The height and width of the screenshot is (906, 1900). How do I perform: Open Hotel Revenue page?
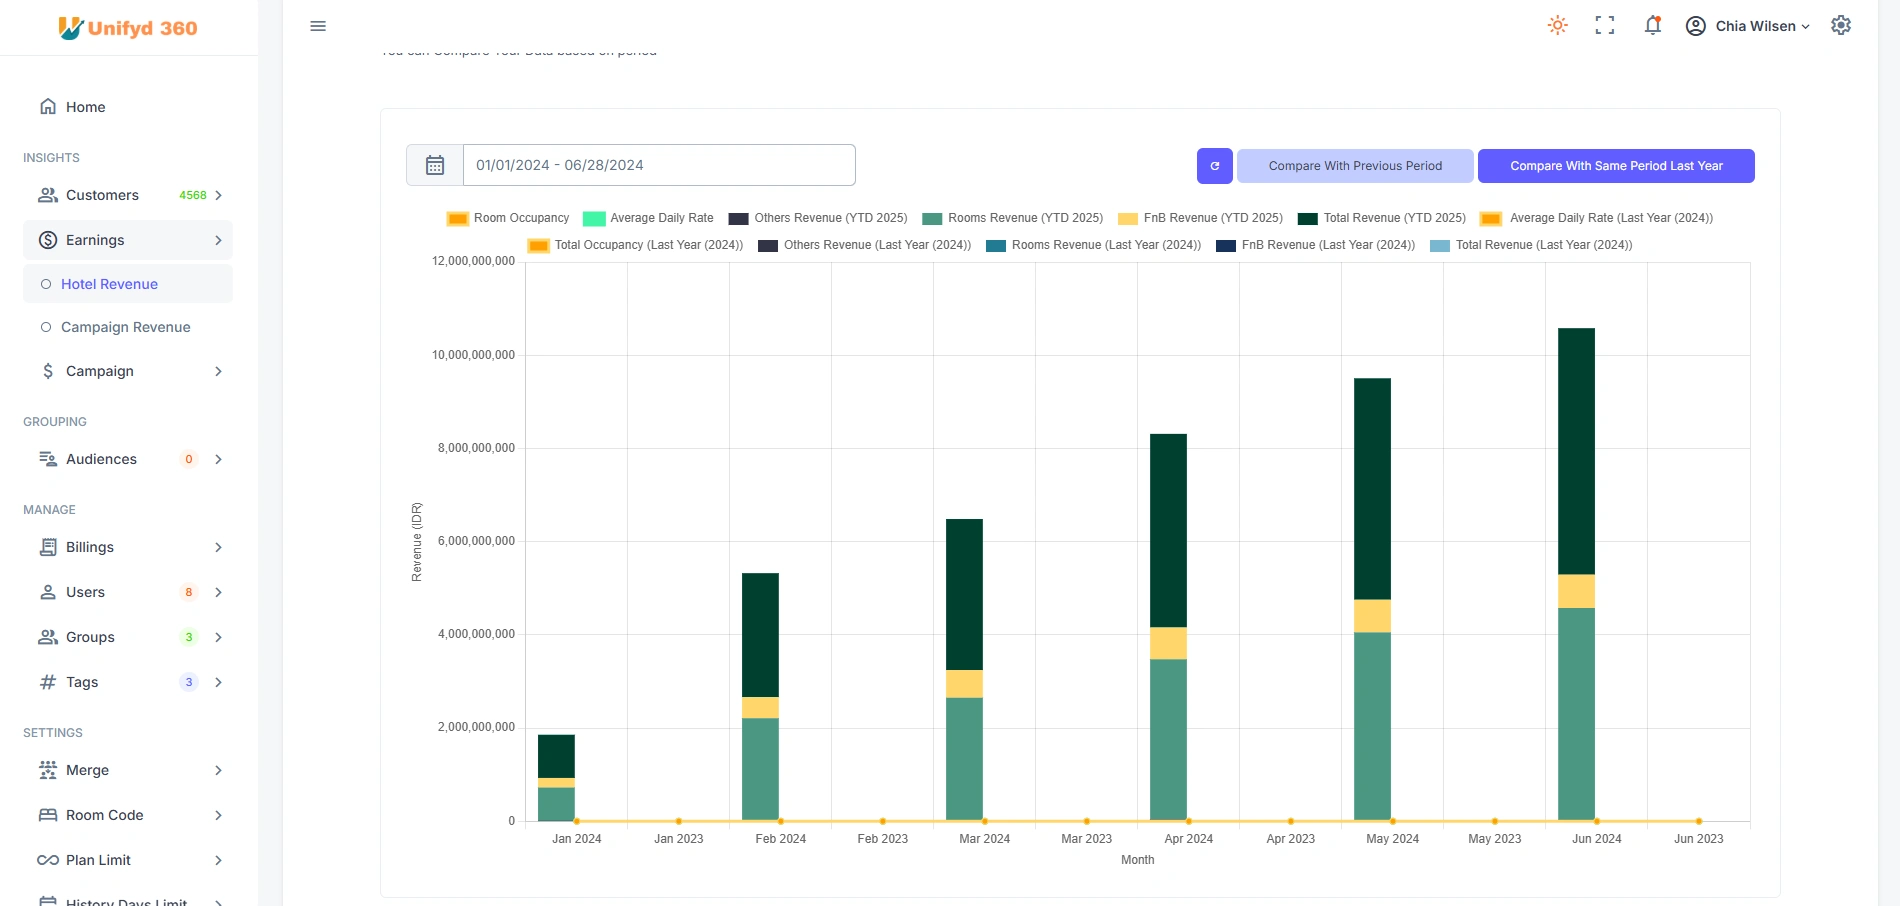[x=128, y=284]
